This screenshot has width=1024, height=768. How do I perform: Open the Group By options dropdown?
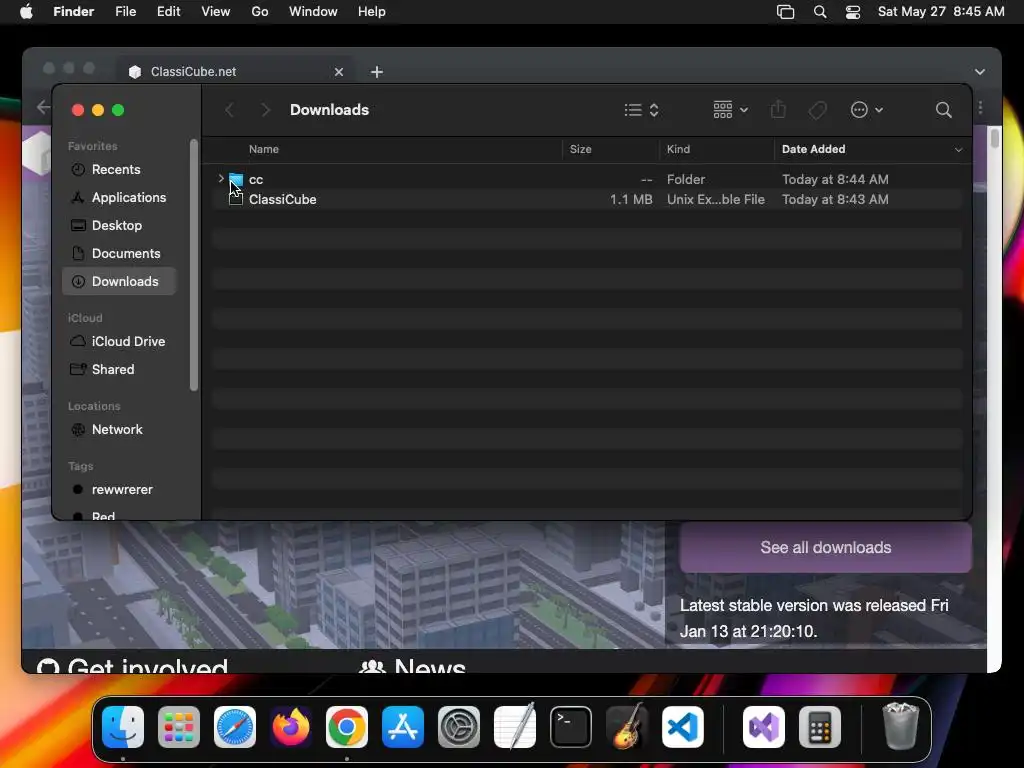730,110
